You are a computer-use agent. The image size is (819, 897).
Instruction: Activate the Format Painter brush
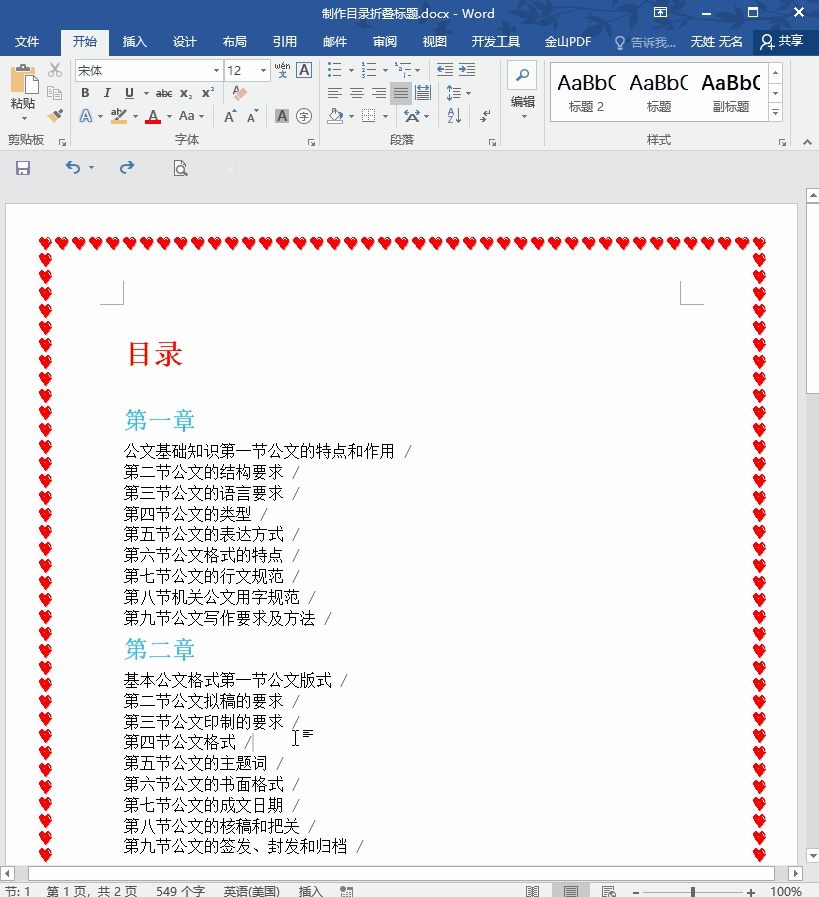pos(55,116)
